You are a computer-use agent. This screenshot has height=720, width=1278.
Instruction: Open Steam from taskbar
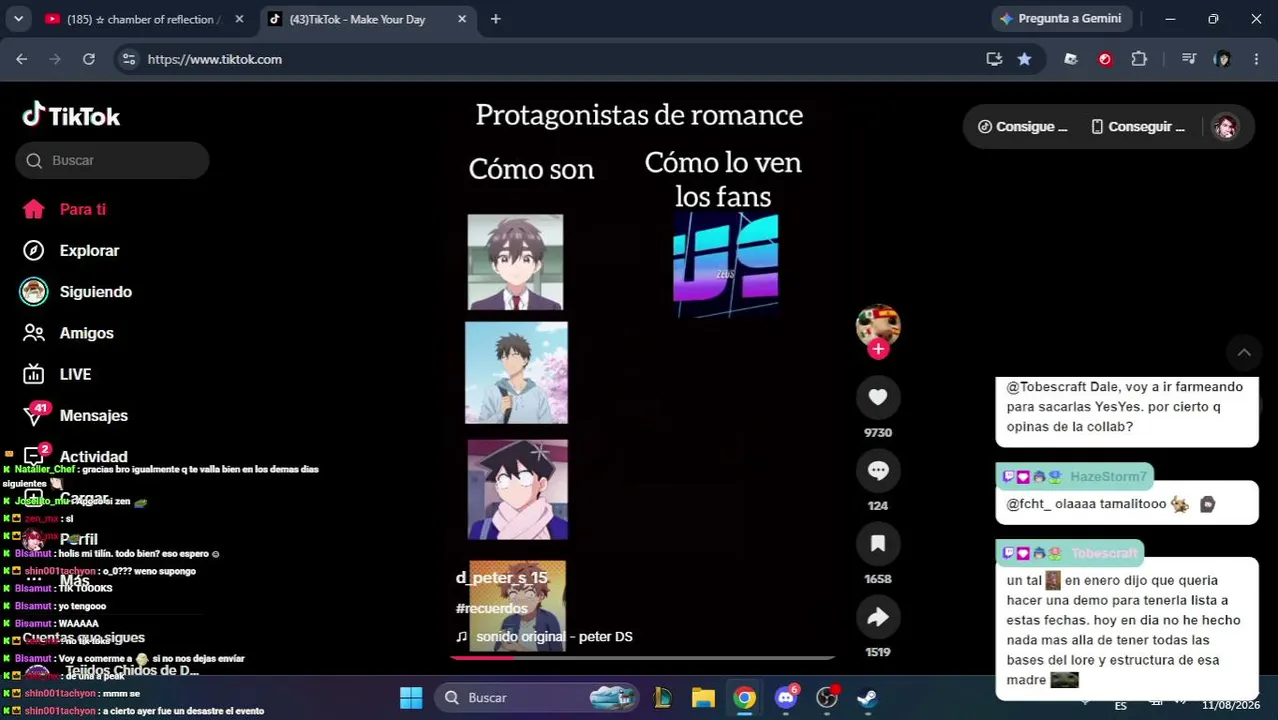(x=867, y=697)
